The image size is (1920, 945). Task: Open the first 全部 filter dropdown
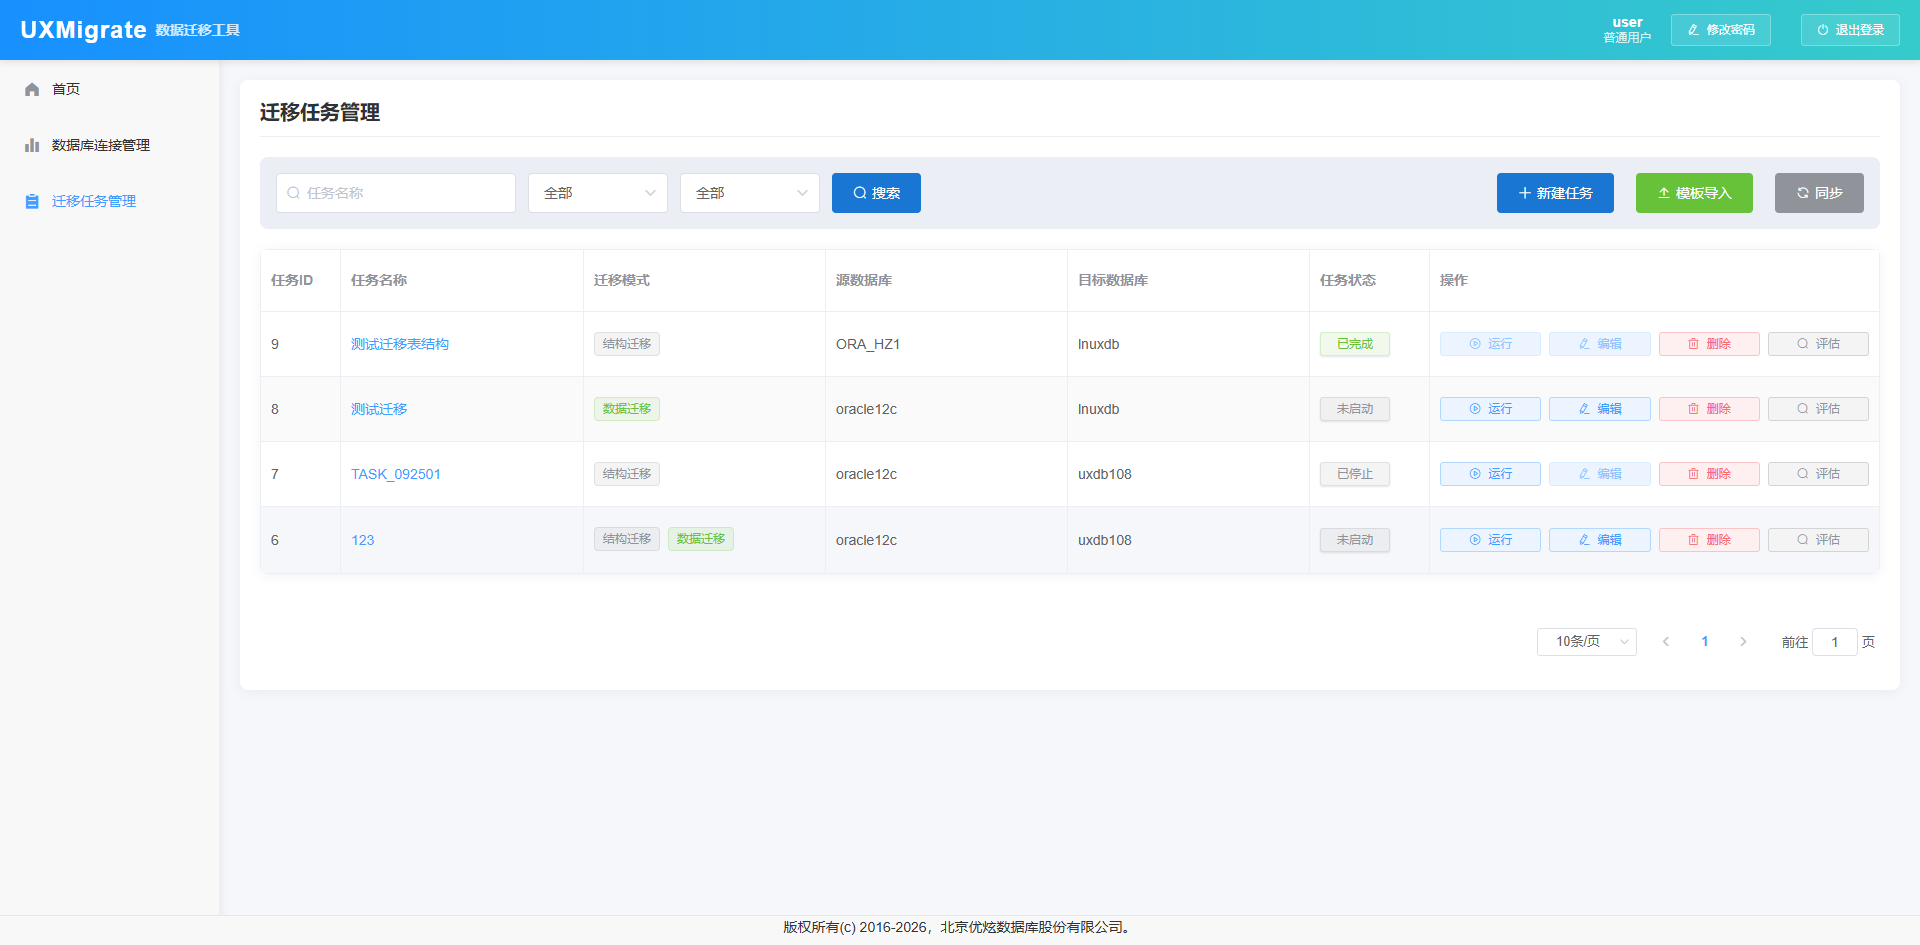point(598,193)
